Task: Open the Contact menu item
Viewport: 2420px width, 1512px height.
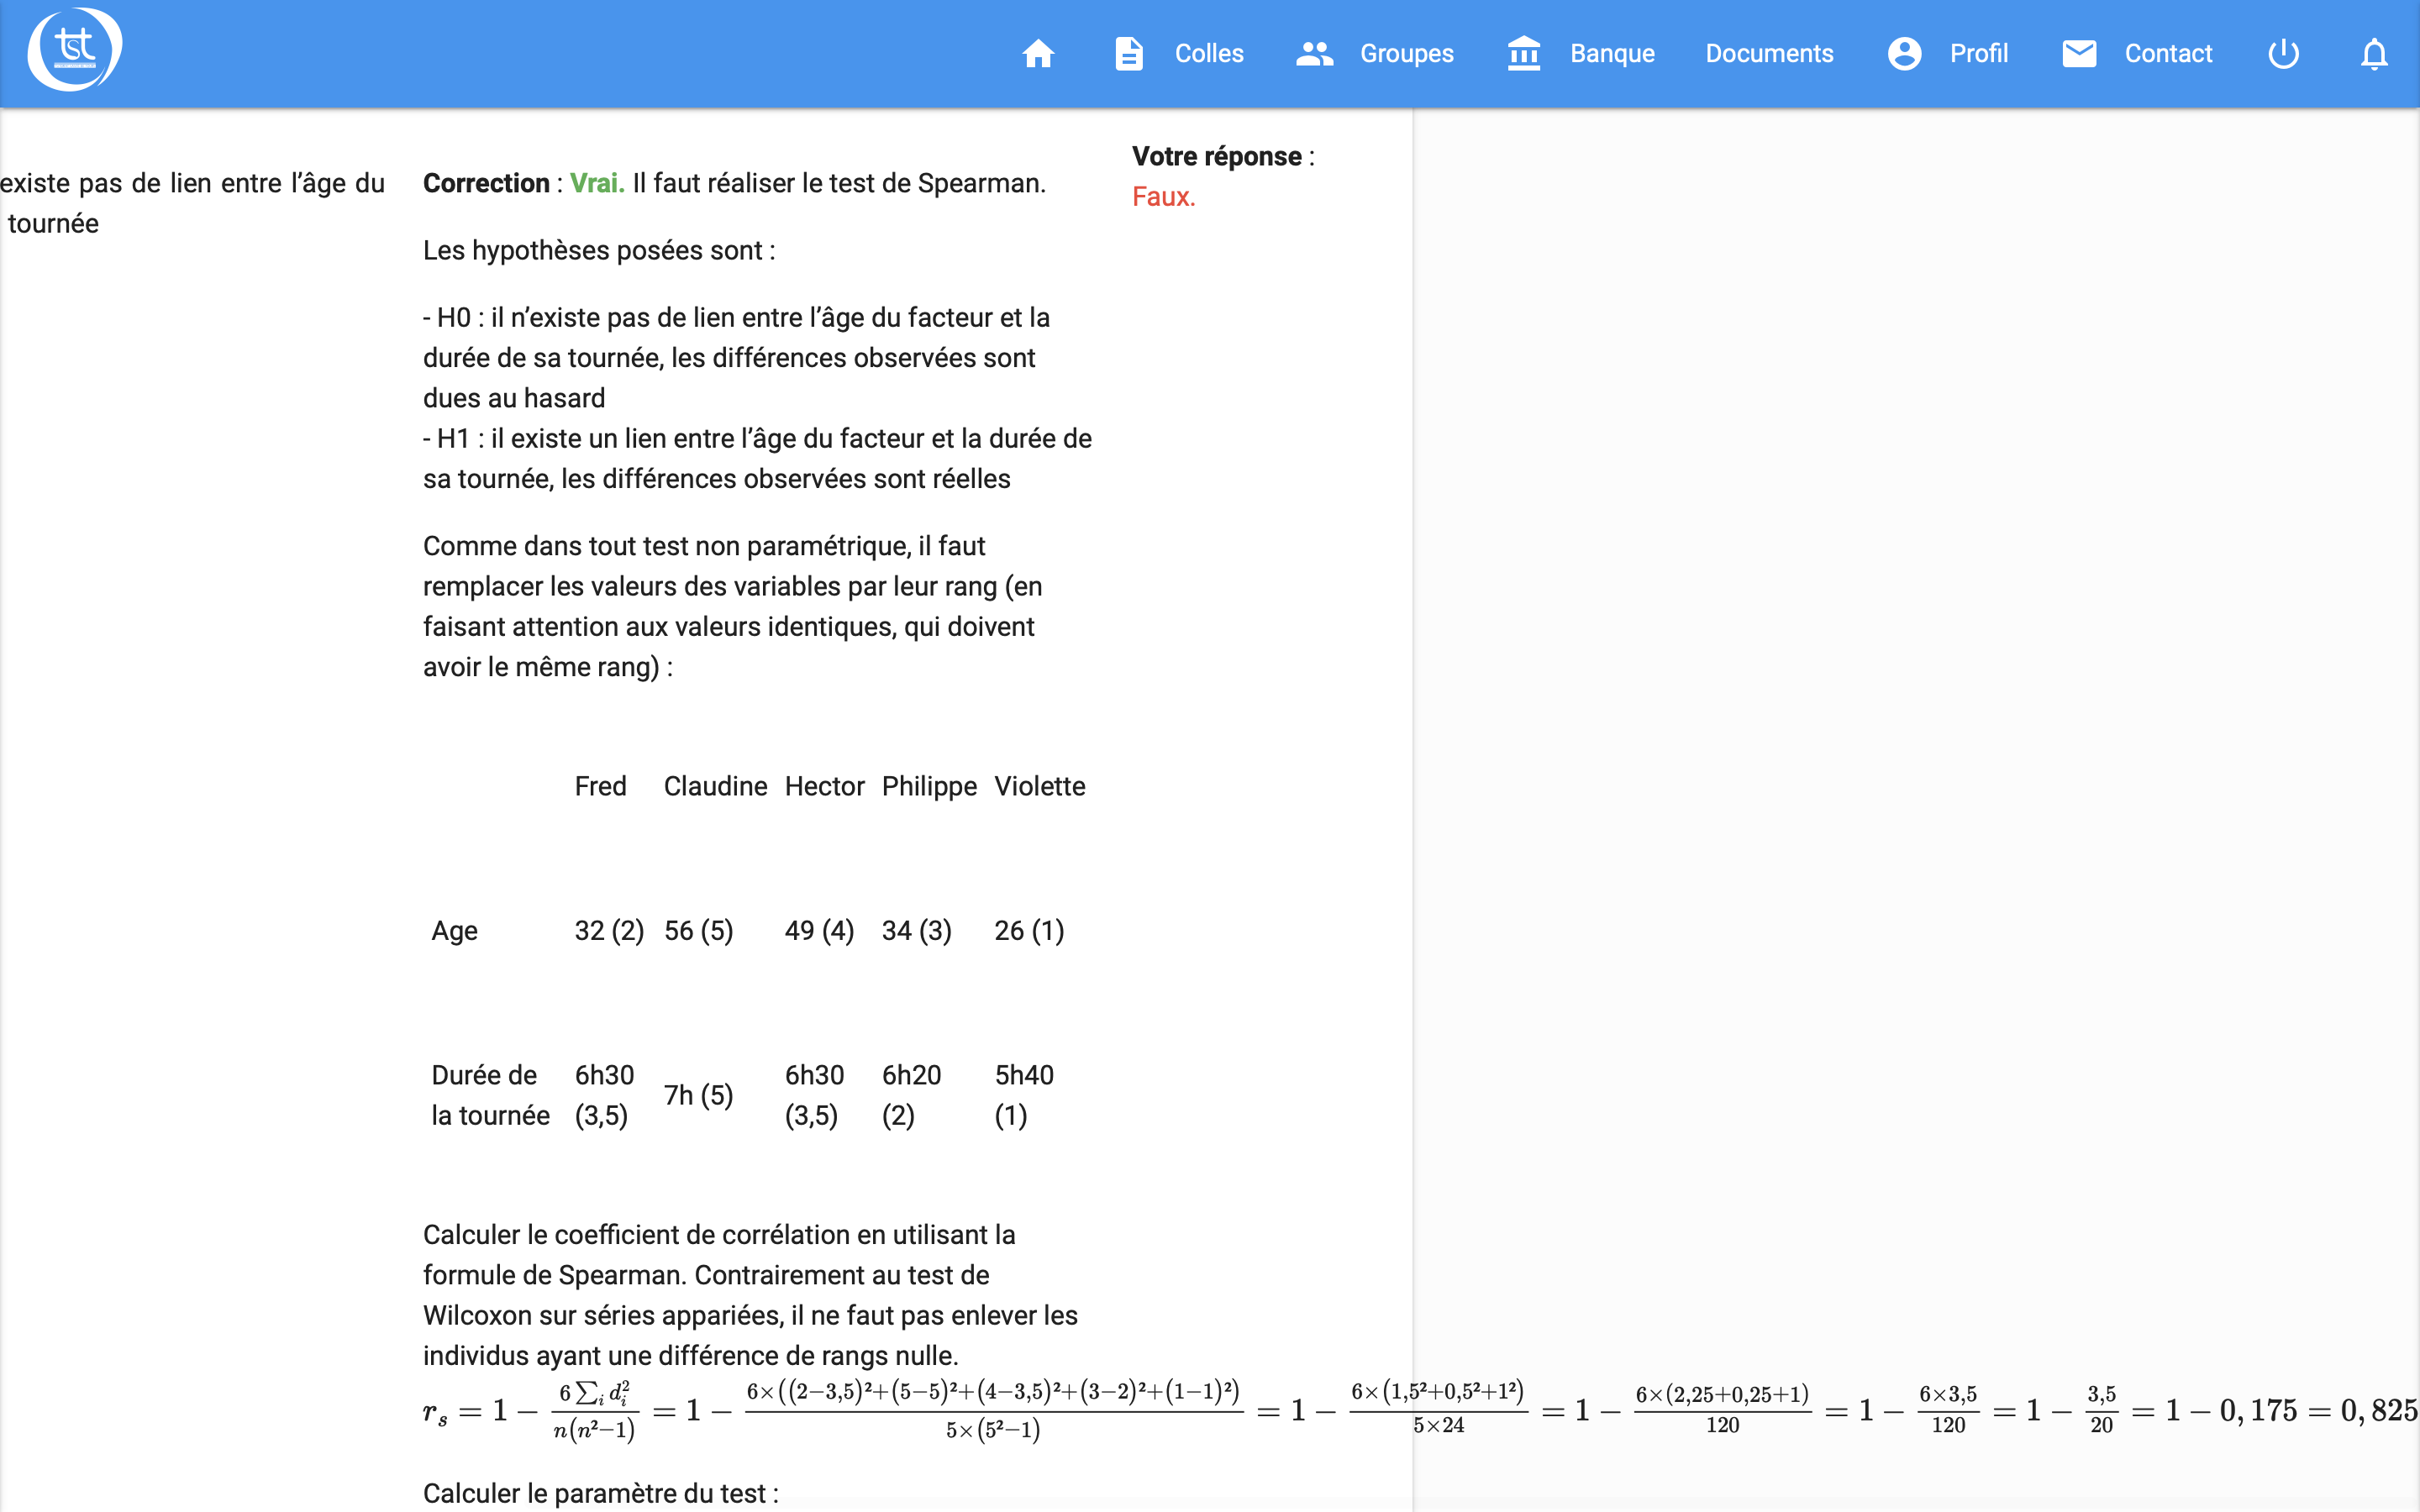Action: click(x=2168, y=53)
